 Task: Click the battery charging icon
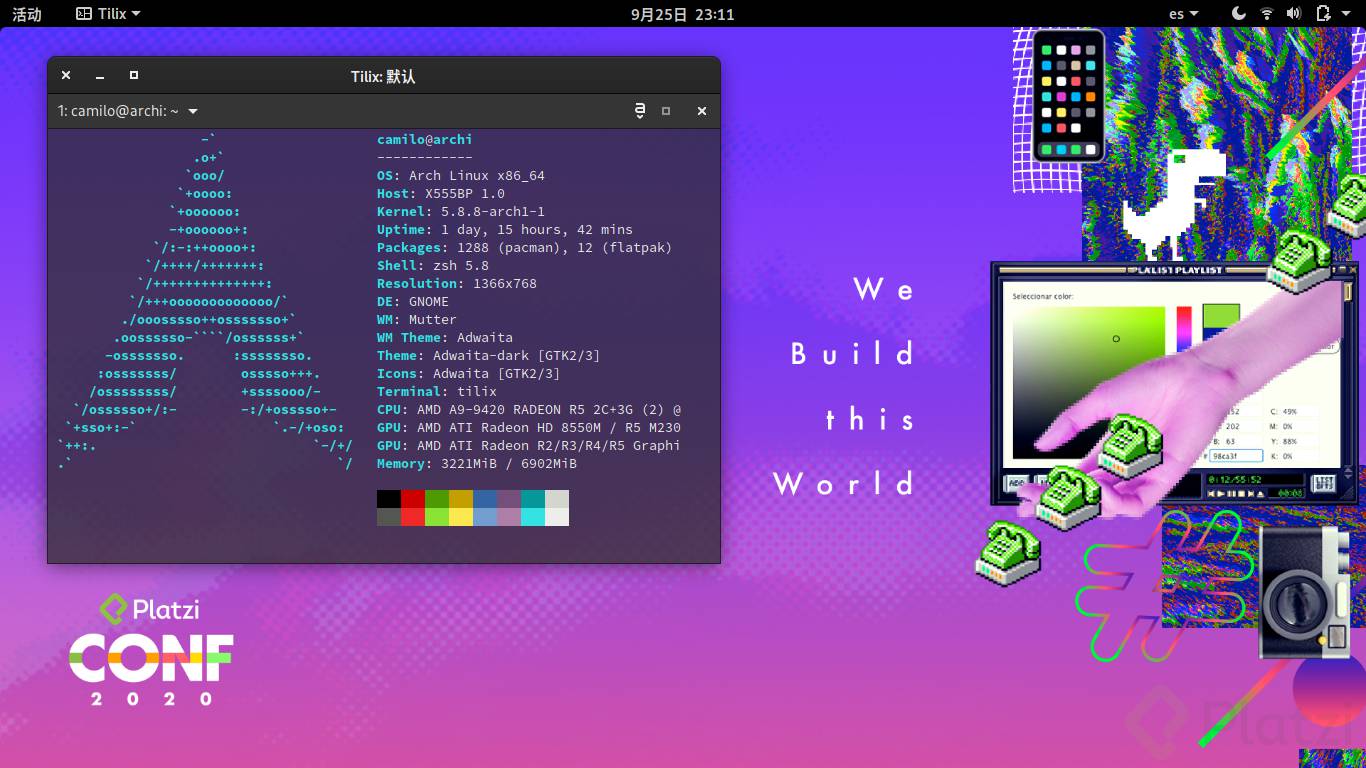click(x=1322, y=14)
